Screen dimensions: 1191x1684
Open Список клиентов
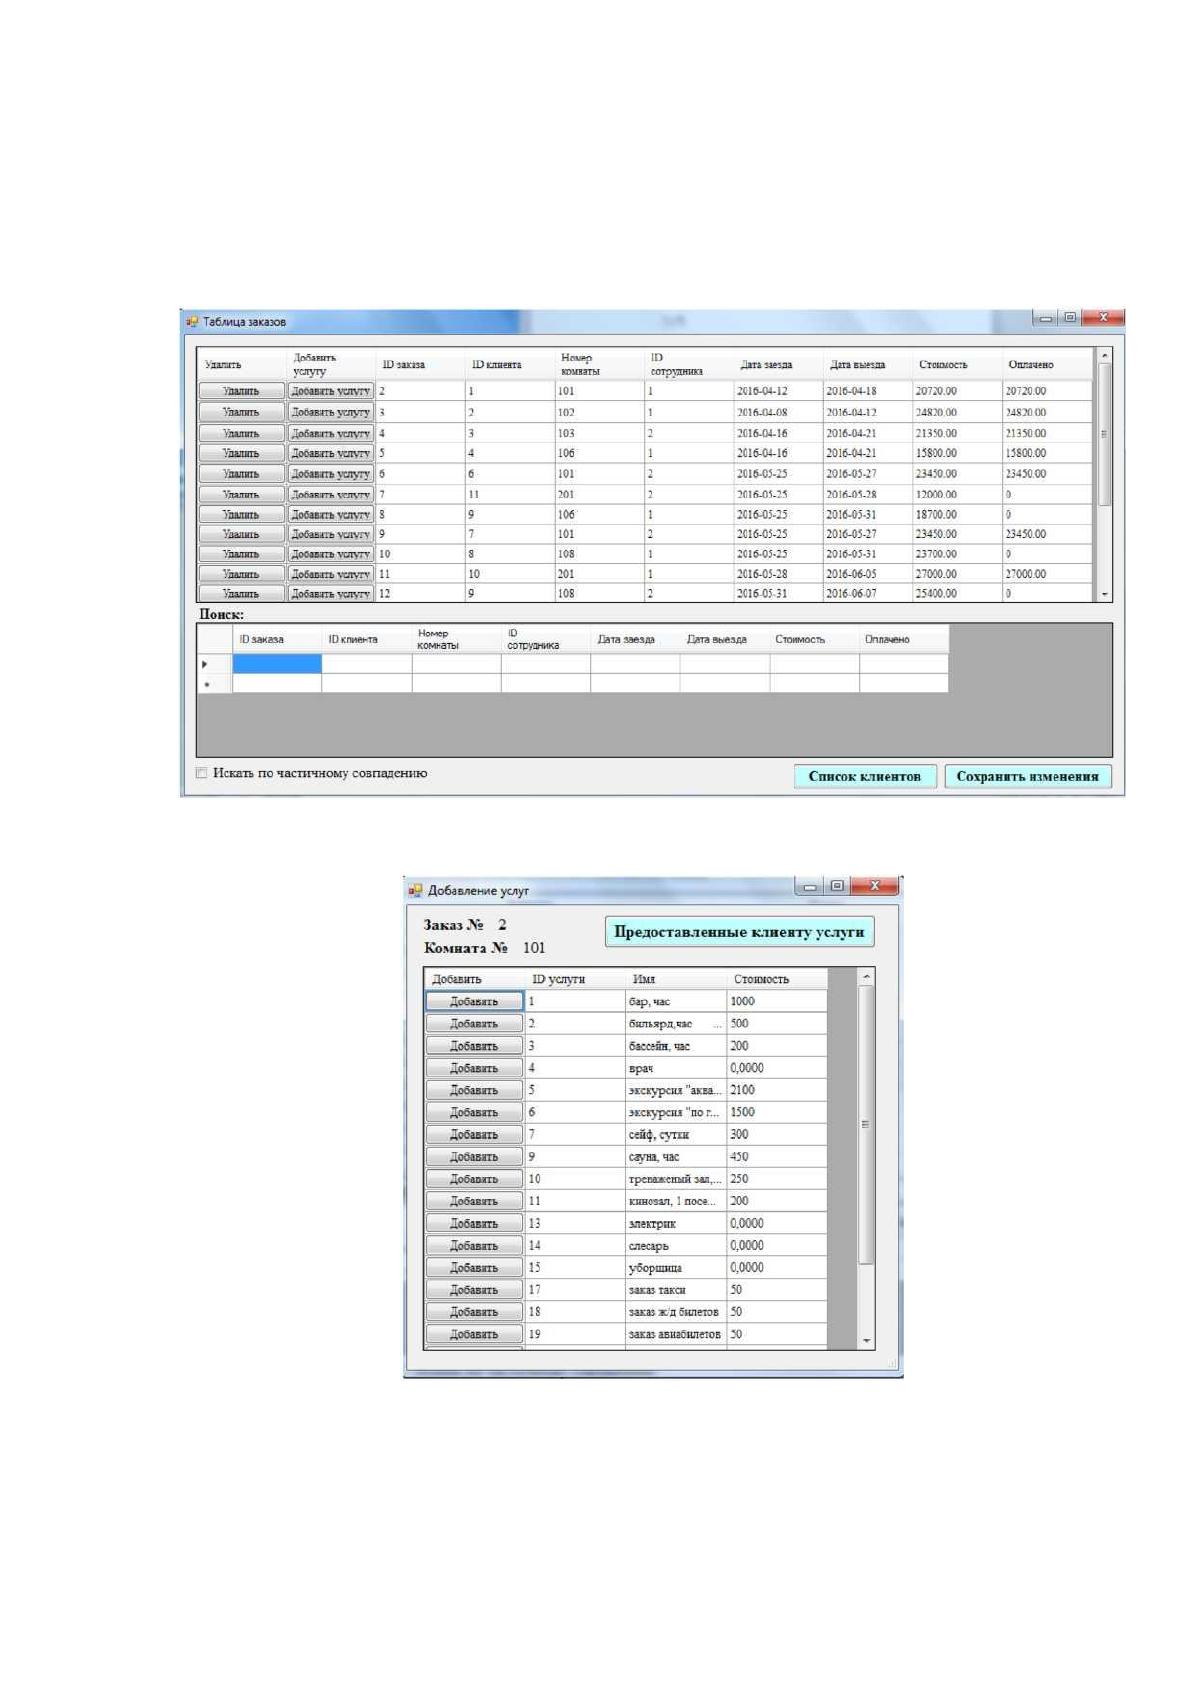[865, 776]
